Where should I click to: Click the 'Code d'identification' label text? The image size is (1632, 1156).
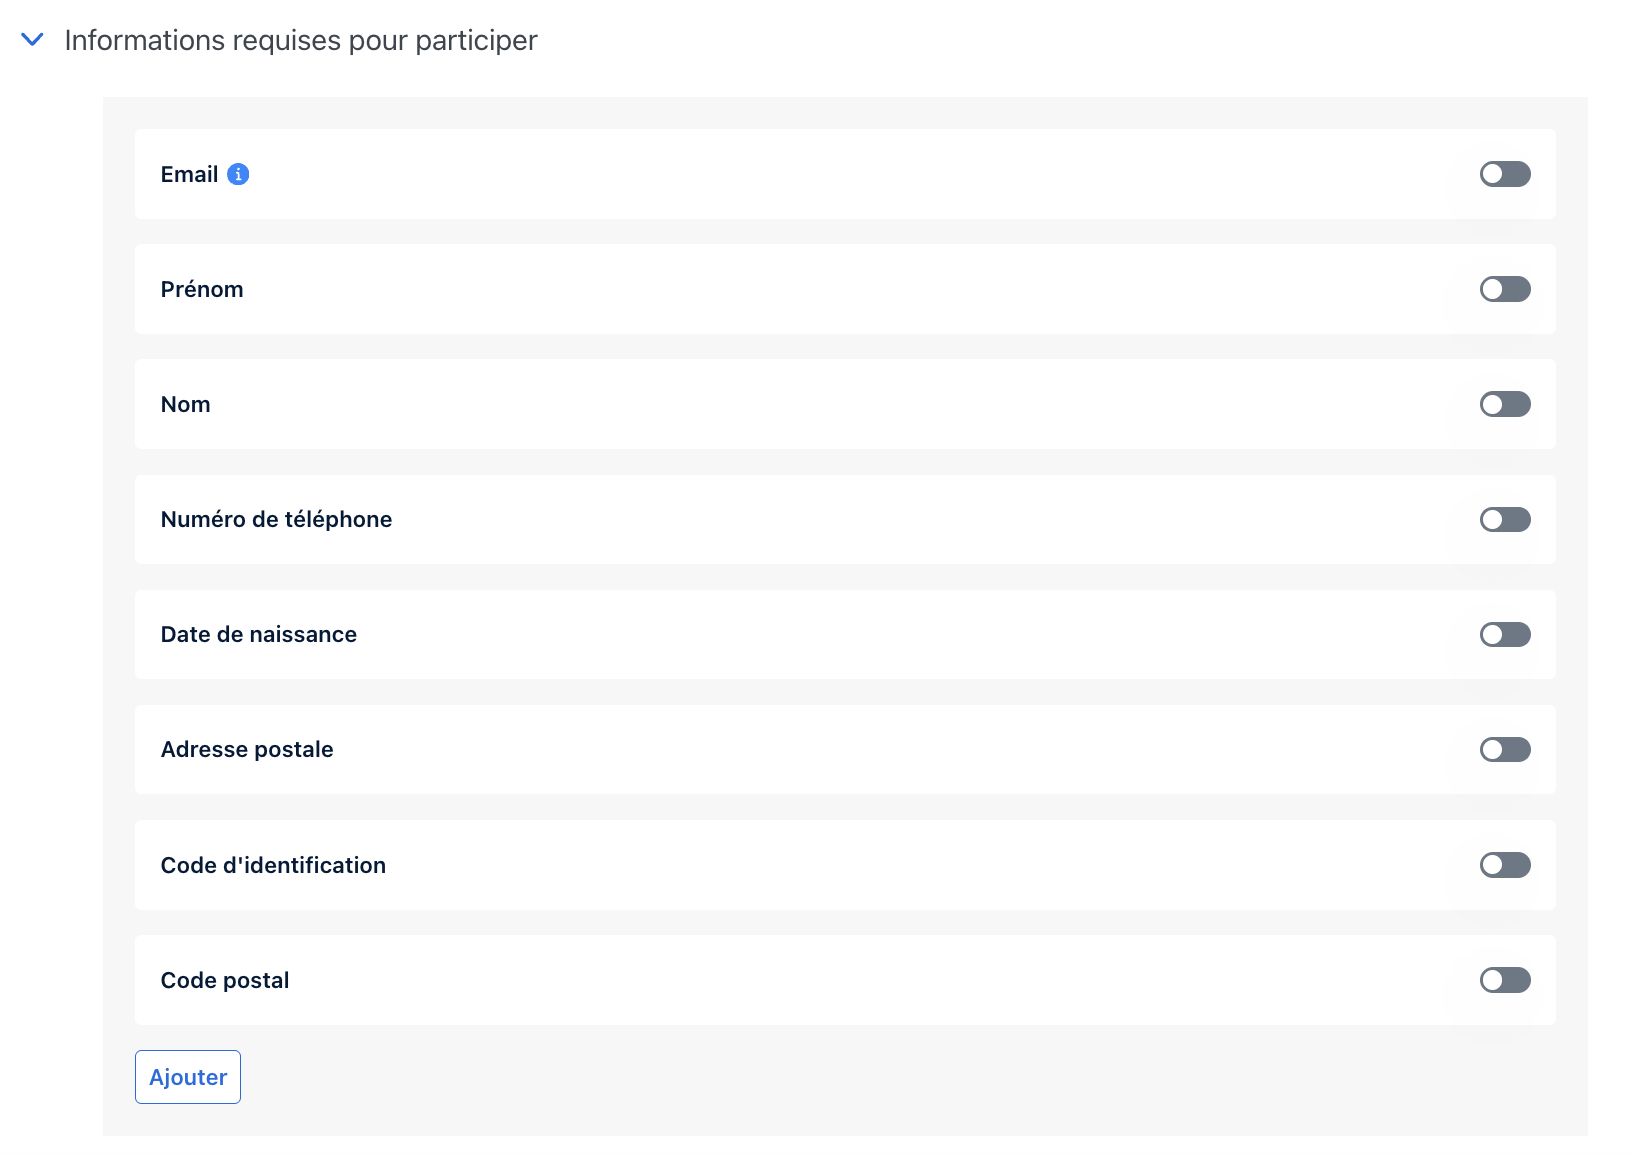273,865
